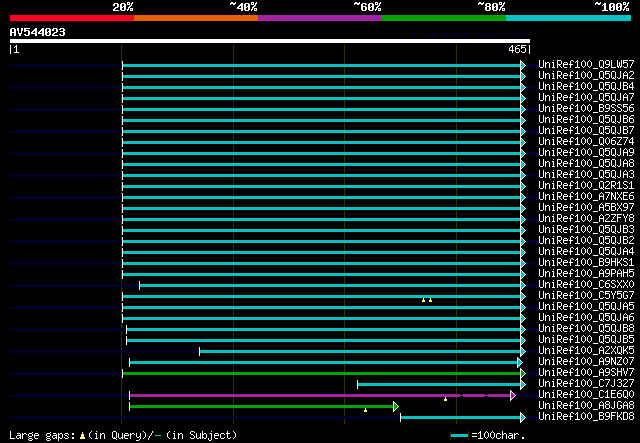
Task: Click the purple alignment bar of UniRef100_C1E6Q0
Action: (320, 395)
